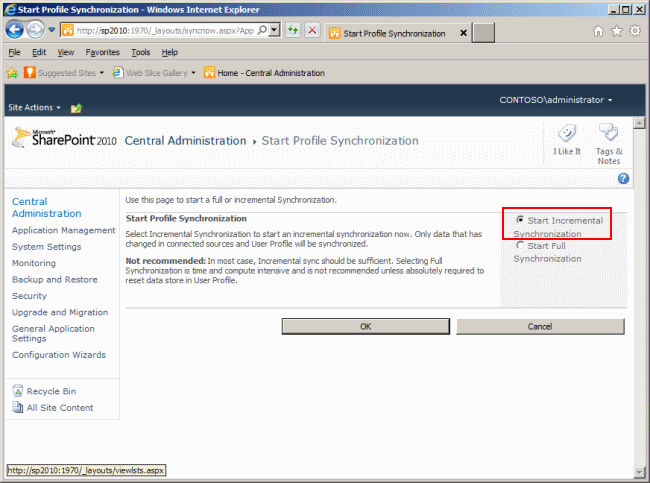
Task: Open Central Administration breadcrumb link
Action: pyautogui.click(x=185, y=141)
